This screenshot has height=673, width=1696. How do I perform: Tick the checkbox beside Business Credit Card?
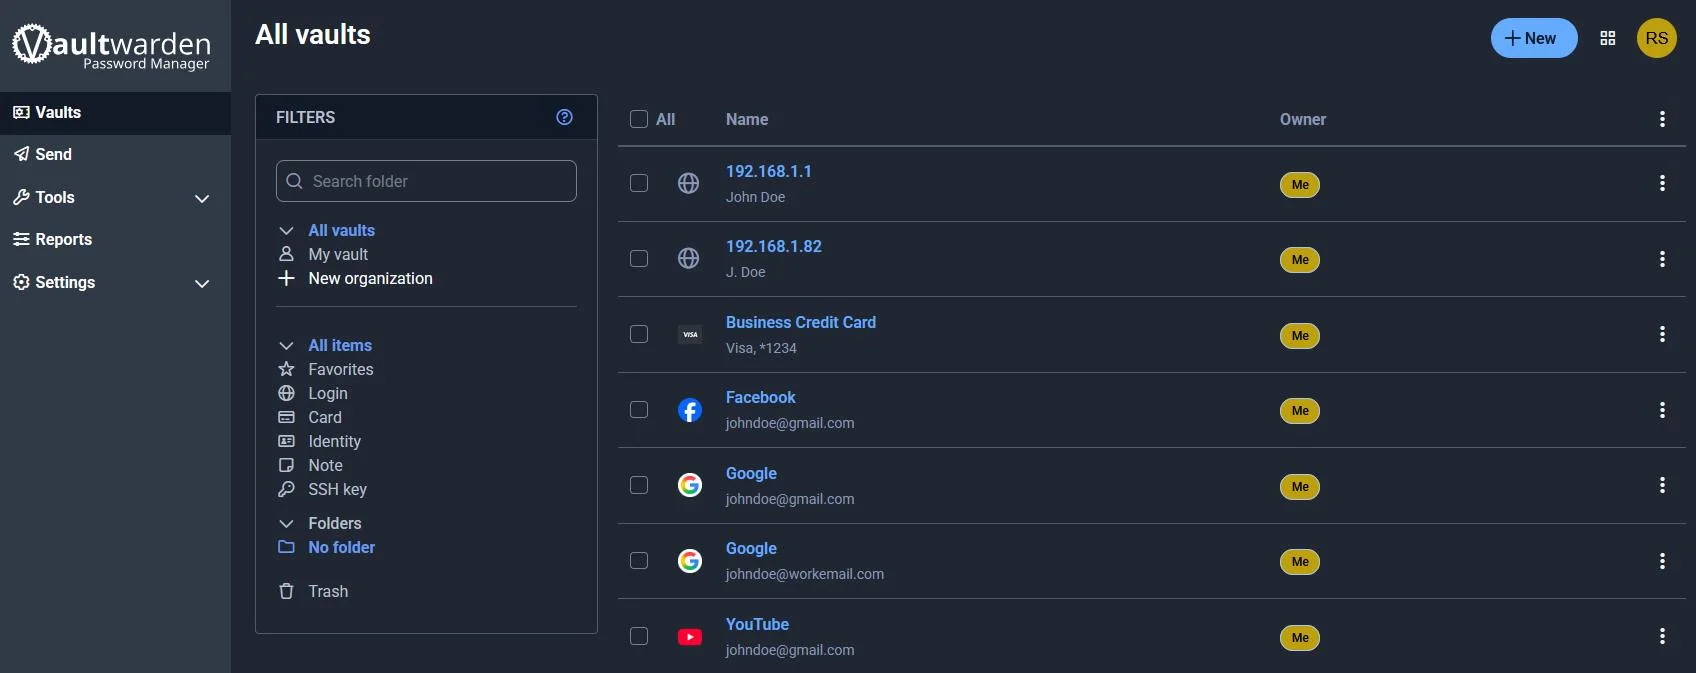pyautogui.click(x=639, y=334)
